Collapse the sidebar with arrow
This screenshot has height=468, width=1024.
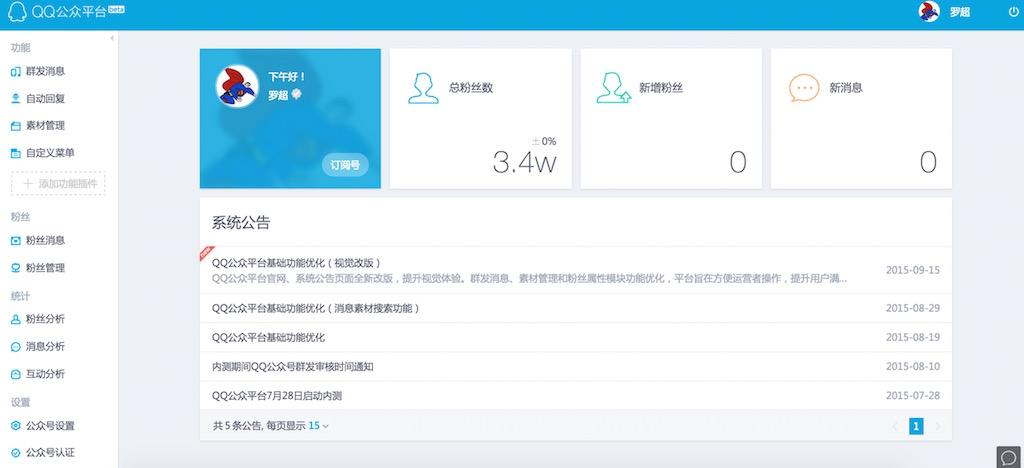pyautogui.click(x=112, y=39)
